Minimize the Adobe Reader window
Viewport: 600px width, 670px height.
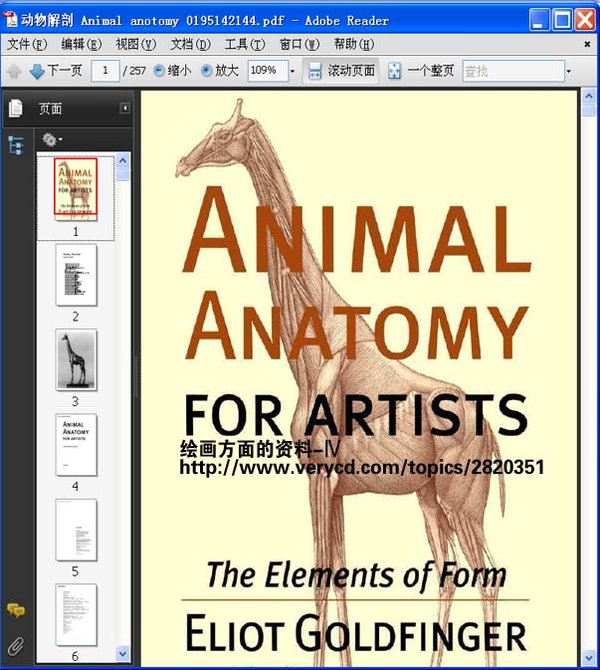tap(539, 20)
